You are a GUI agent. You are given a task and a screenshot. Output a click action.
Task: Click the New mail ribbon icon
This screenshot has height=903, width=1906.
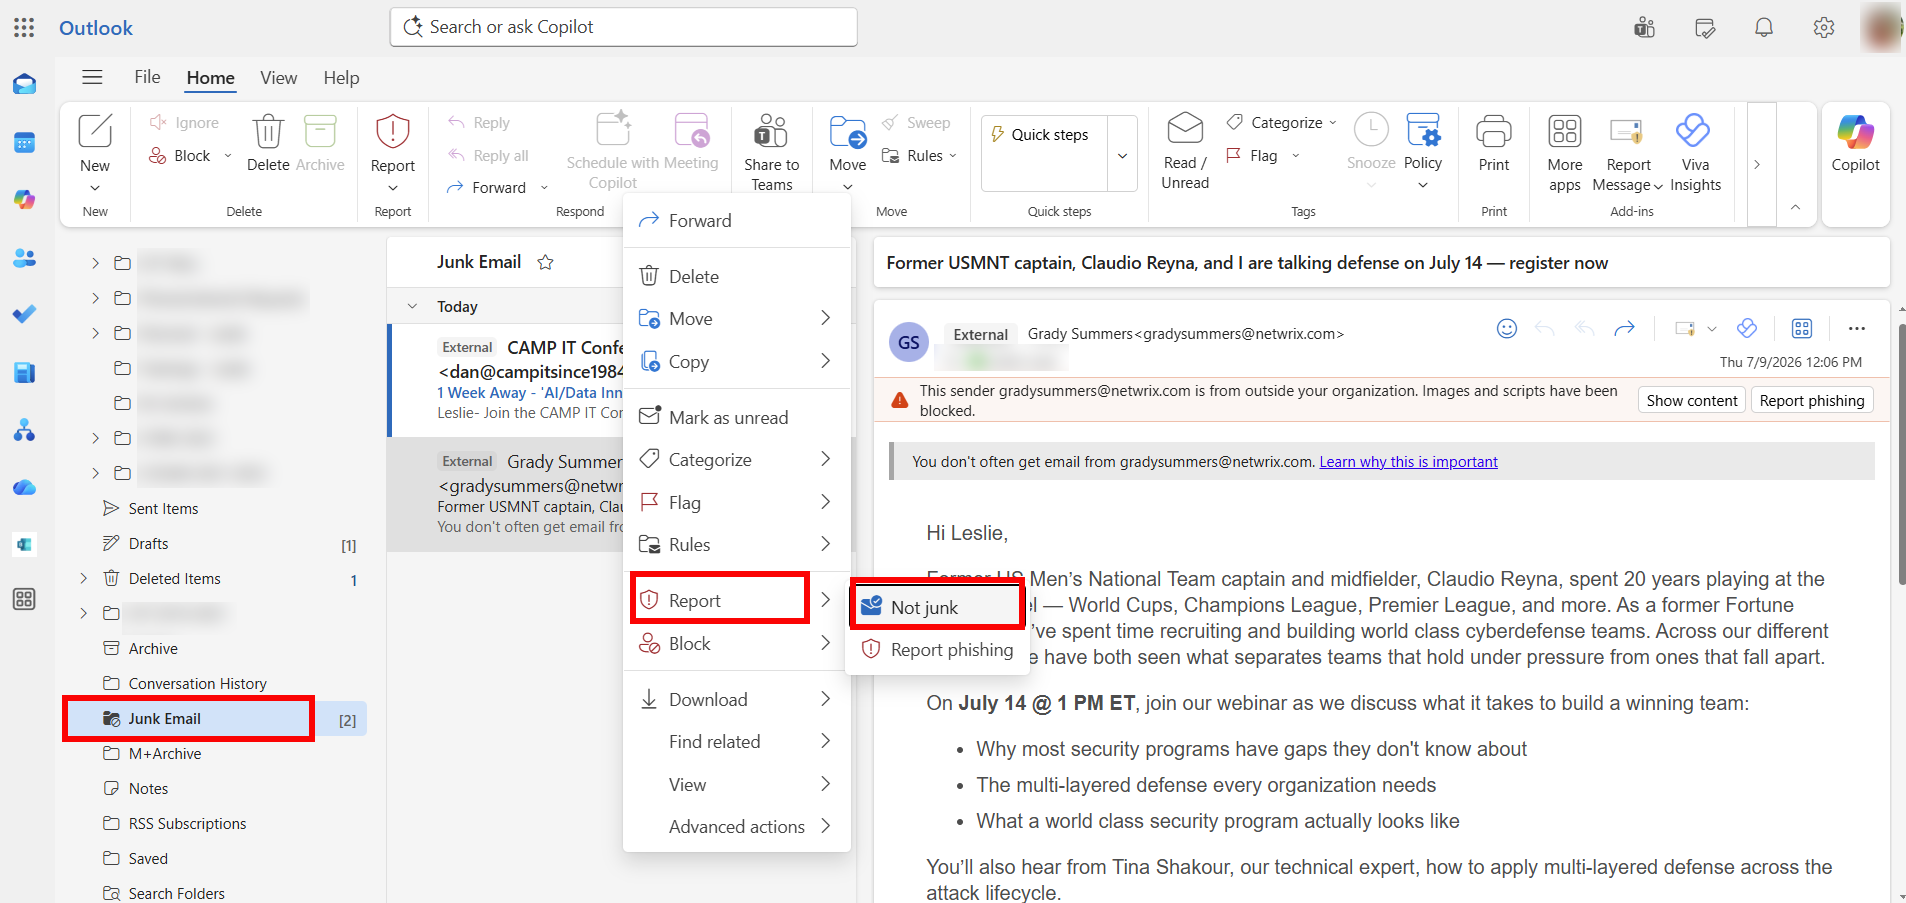coord(95,131)
